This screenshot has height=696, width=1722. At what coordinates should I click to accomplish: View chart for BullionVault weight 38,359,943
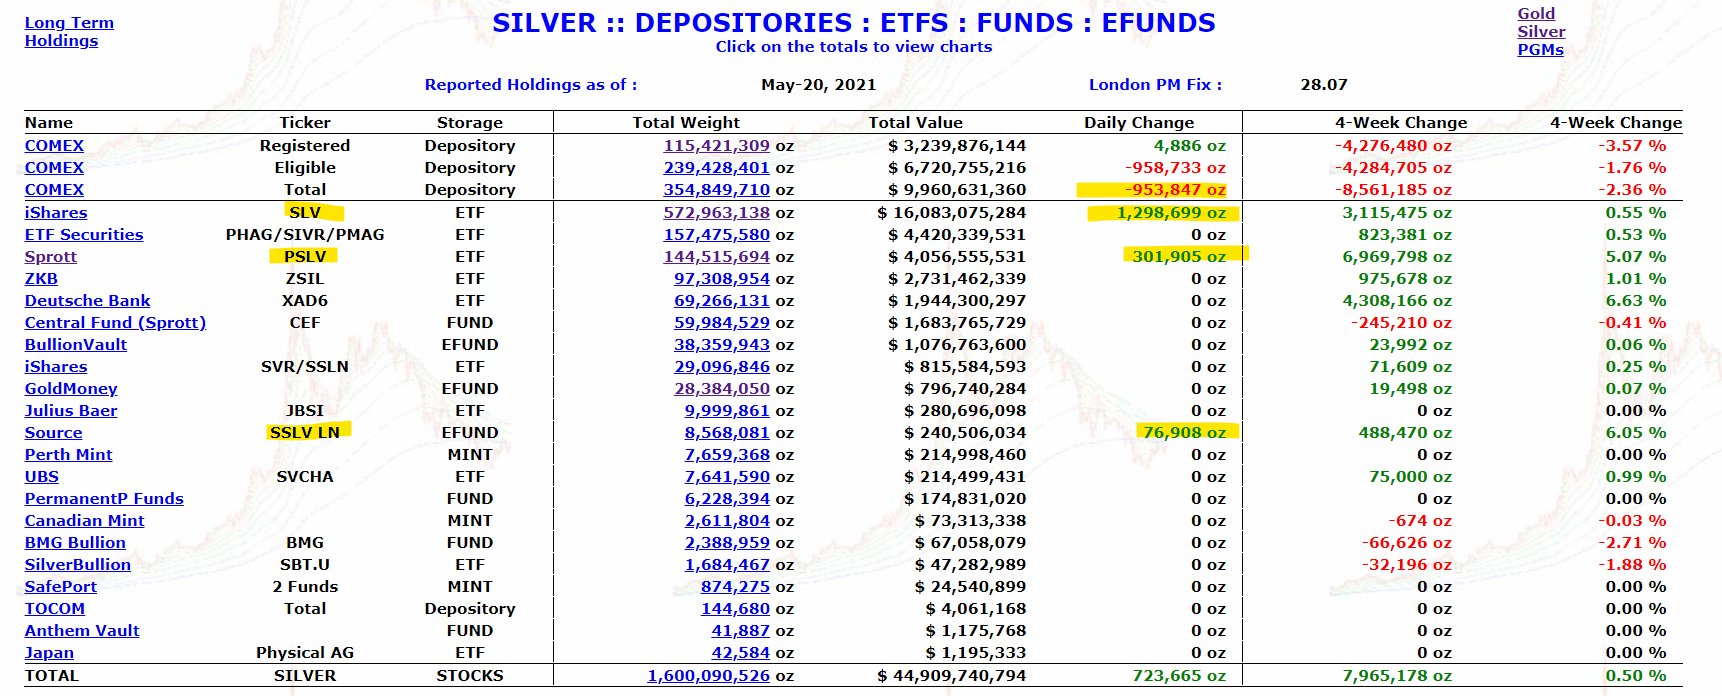722,345
